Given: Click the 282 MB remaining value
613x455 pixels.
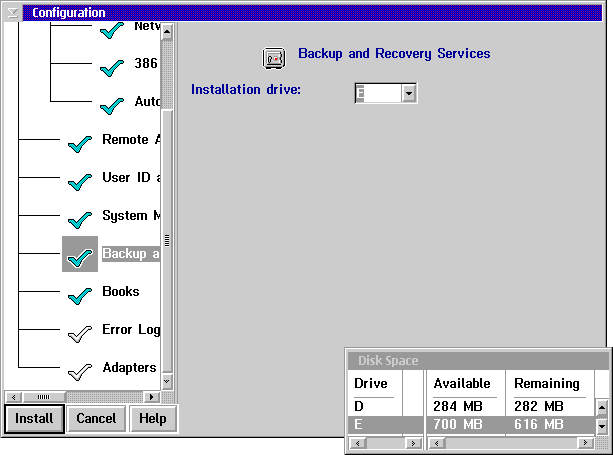Looking at the screenshot, I should click(x=539, y=407).
